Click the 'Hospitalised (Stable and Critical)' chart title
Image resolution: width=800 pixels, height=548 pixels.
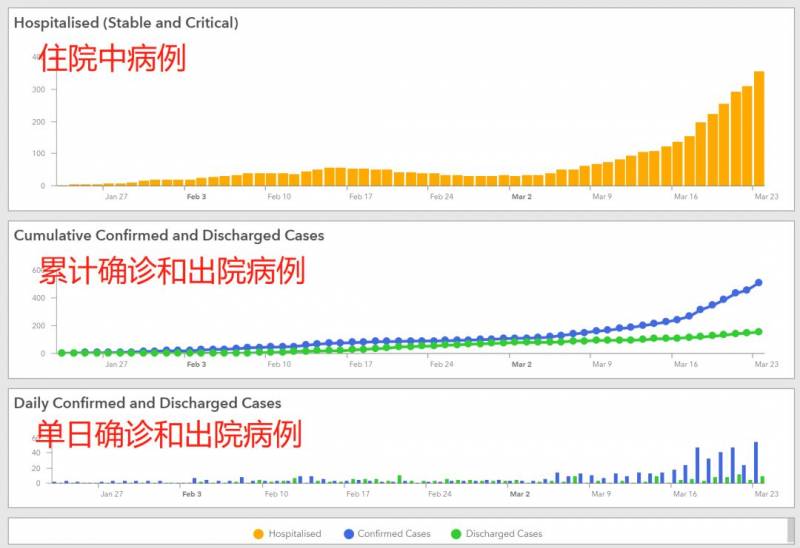[125, 22]
